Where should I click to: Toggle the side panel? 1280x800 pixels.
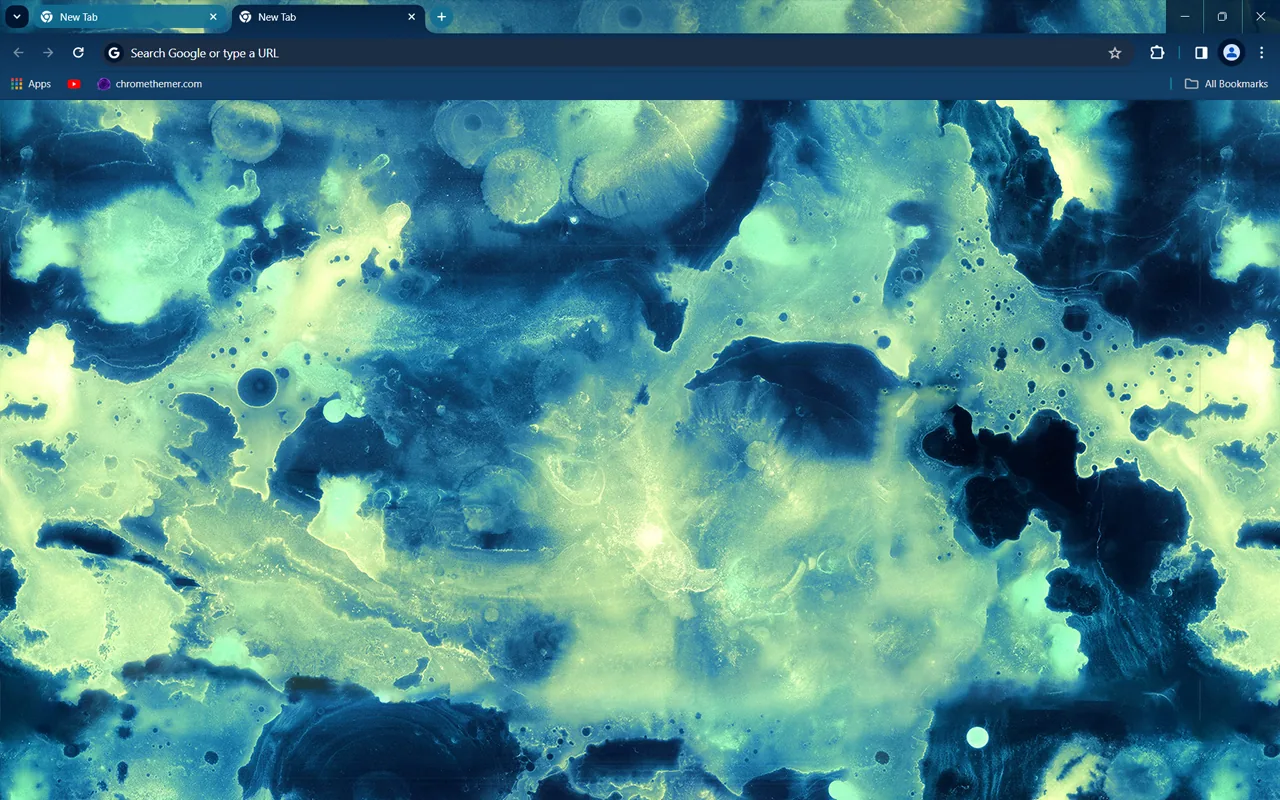click(x=1201, y=53)
